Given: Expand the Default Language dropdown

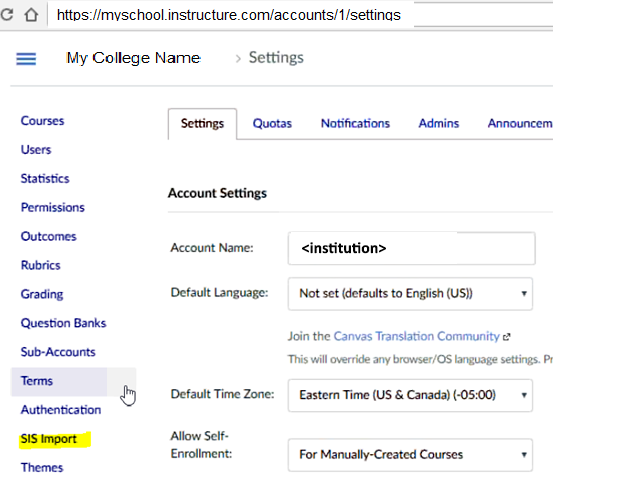Looking at the screenshot, I should 410,294.
